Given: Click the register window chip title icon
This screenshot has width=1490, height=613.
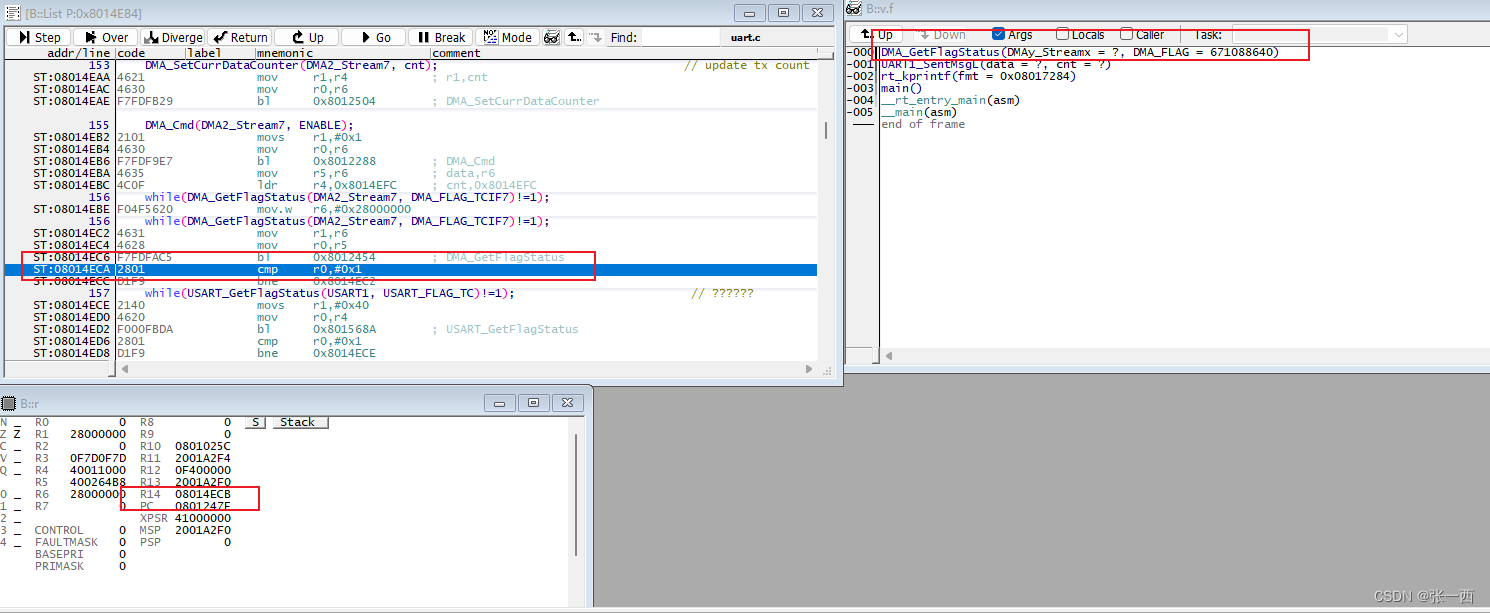Looking at the screenshot, I should tap(11, 403).
